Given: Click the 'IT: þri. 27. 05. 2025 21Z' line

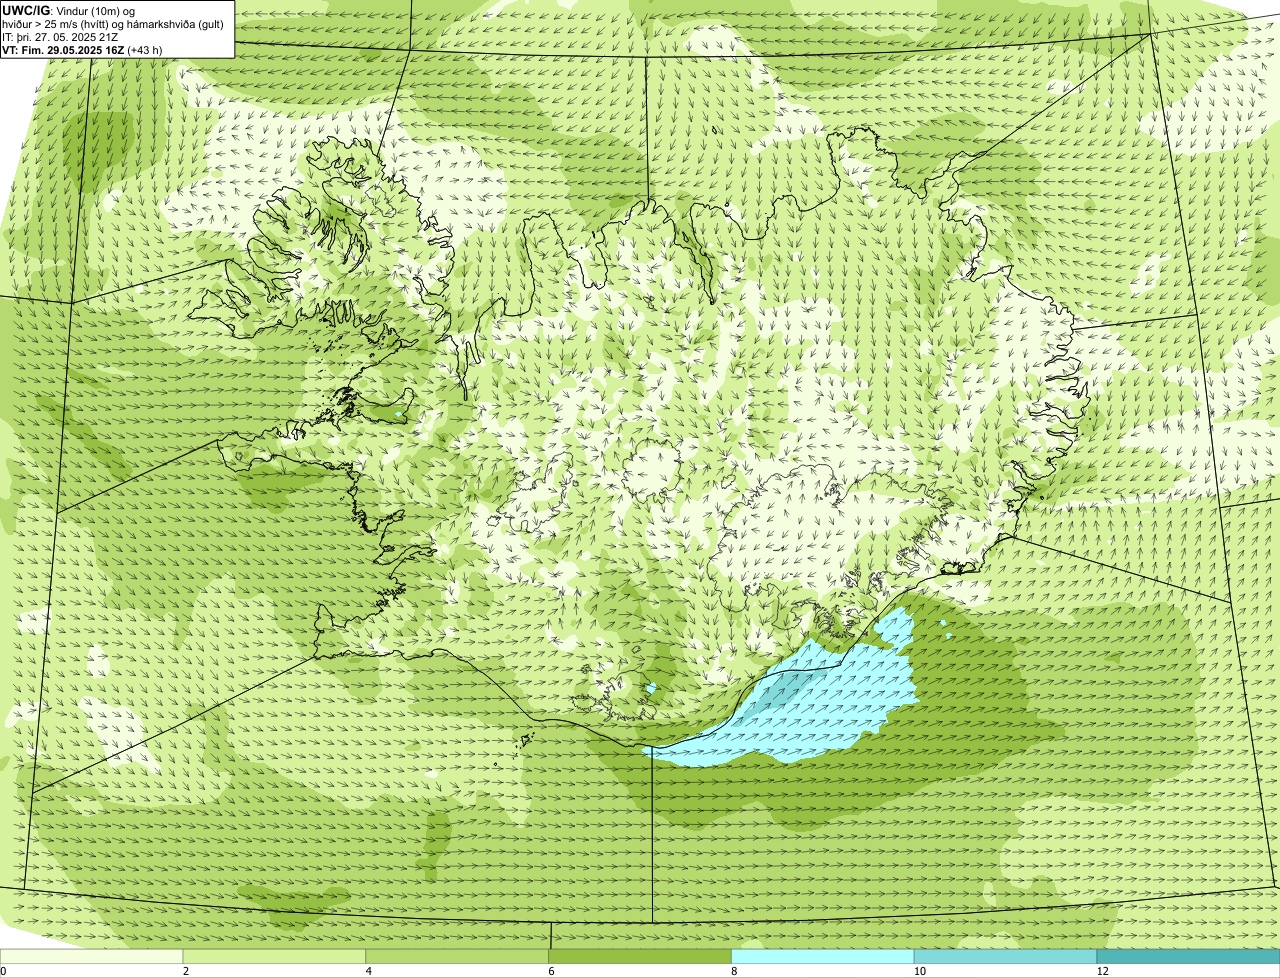Looking at the screenshot, I should [61, 37].
